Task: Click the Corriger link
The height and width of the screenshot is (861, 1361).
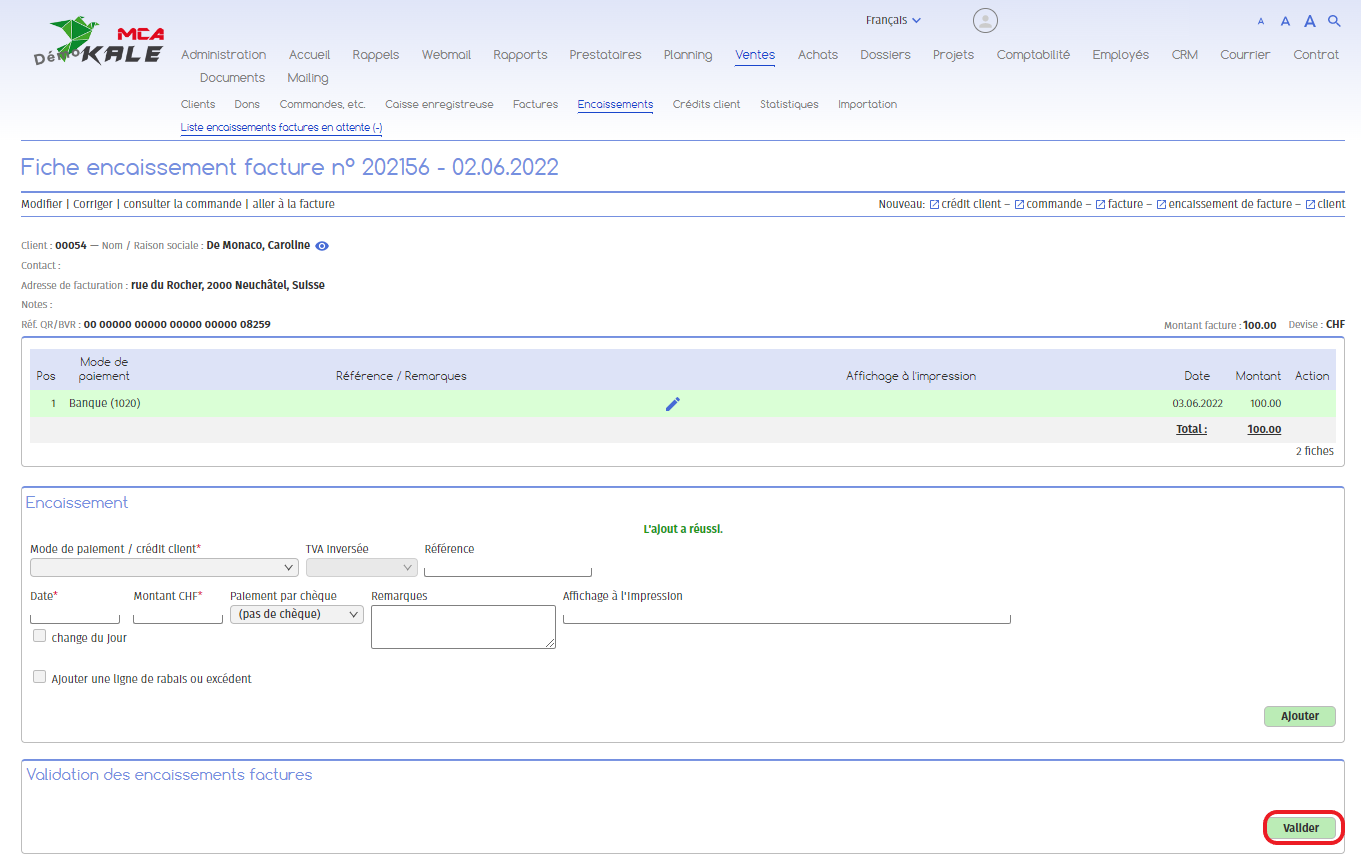Action: tap(93, 204)
